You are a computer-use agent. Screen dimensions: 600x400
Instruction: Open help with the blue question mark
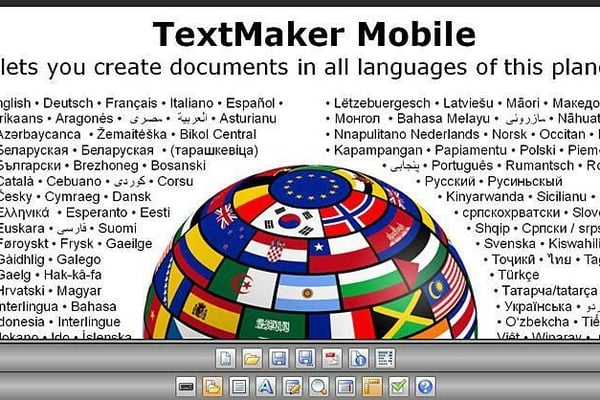425,385
